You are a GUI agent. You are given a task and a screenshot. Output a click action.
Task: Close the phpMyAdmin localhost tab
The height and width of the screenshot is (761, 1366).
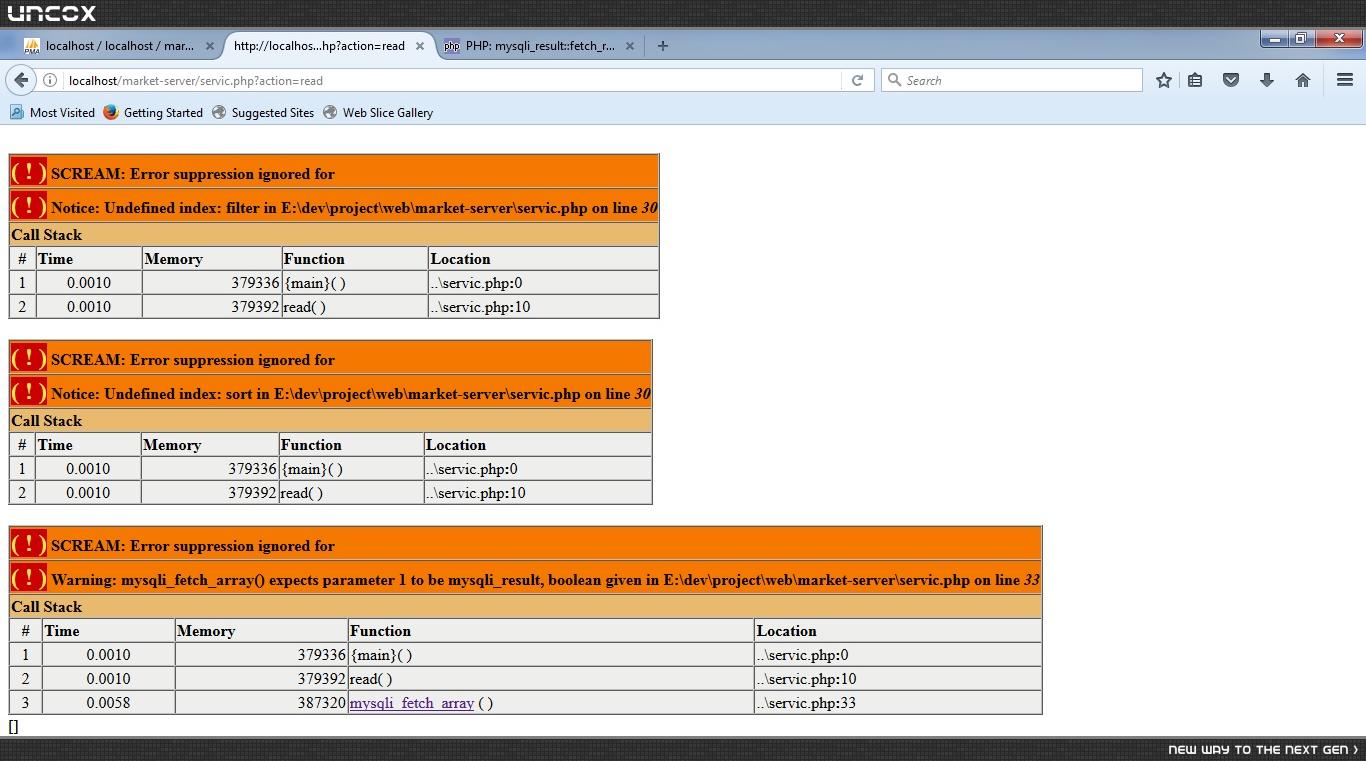pyautogui.click(x=209, y=45)
